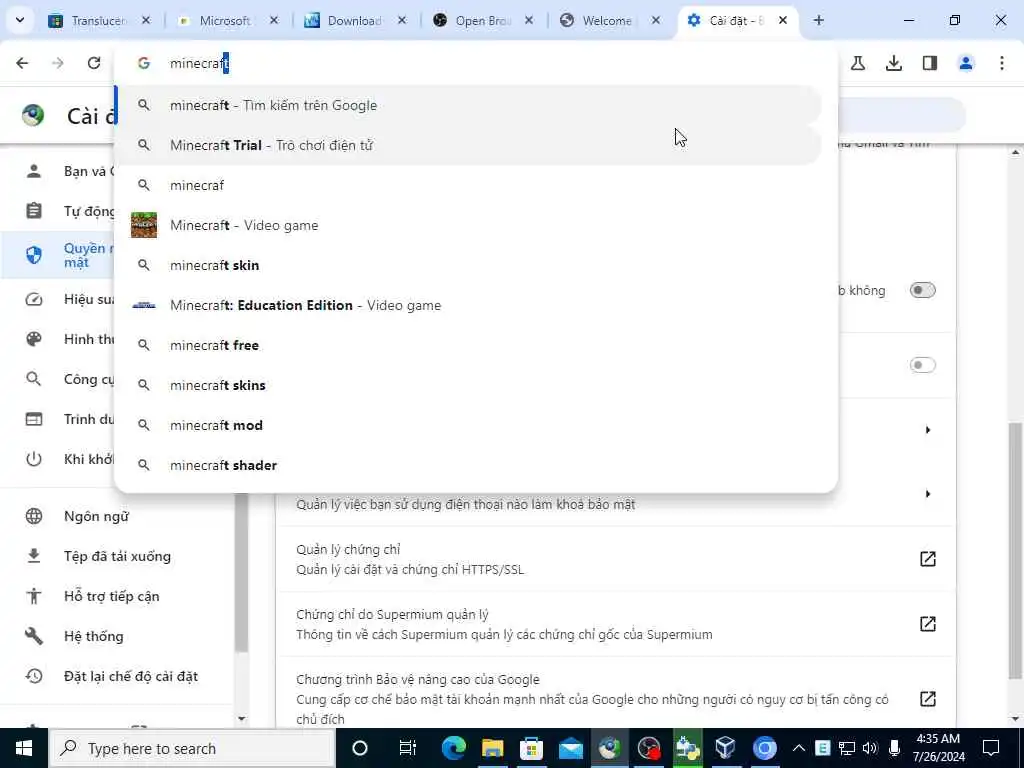Screen dimensions: 1024x768
Task: Open the Hiệu suất performance gauge icon
Action: coord(33,299)
